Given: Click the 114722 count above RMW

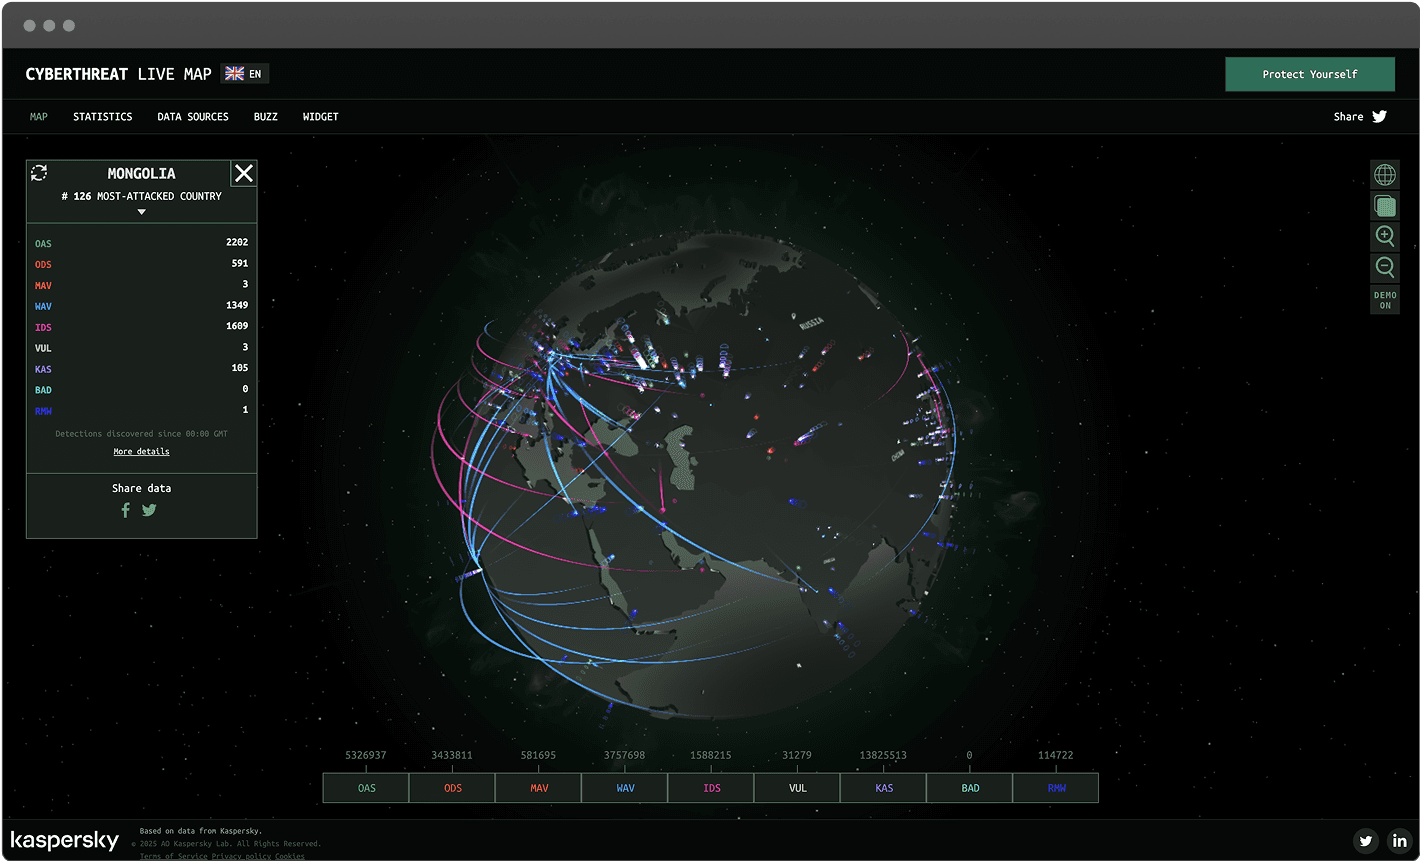Looking at the screenshot, I should click(x=1056, y=755).
